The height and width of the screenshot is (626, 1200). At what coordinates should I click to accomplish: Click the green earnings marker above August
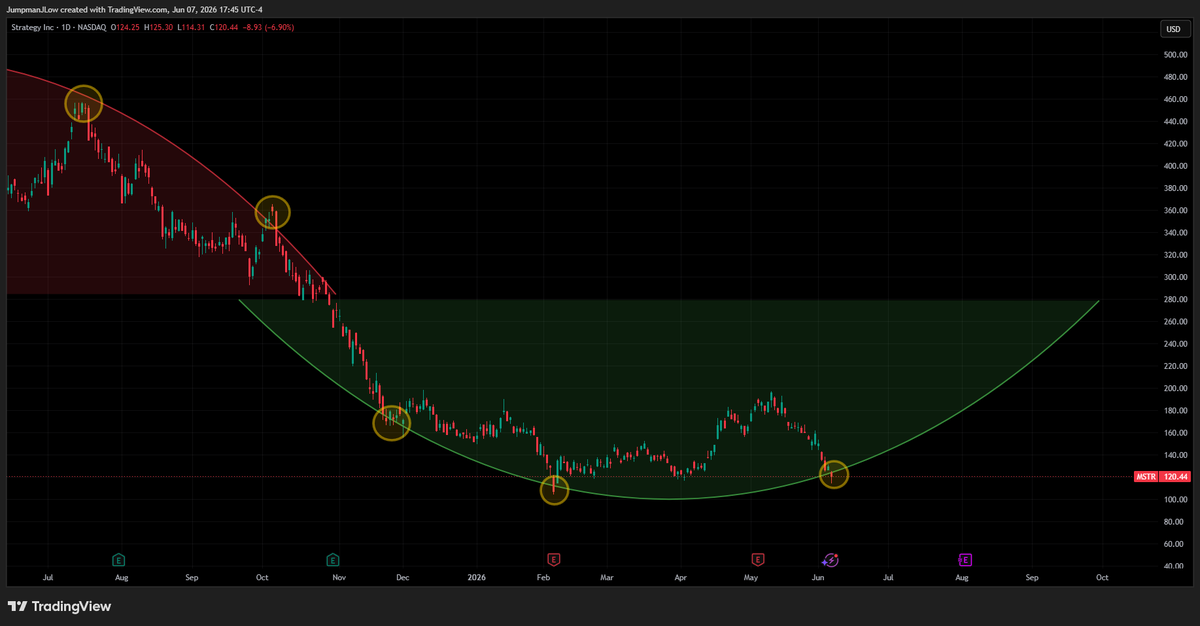click(119, 559)
